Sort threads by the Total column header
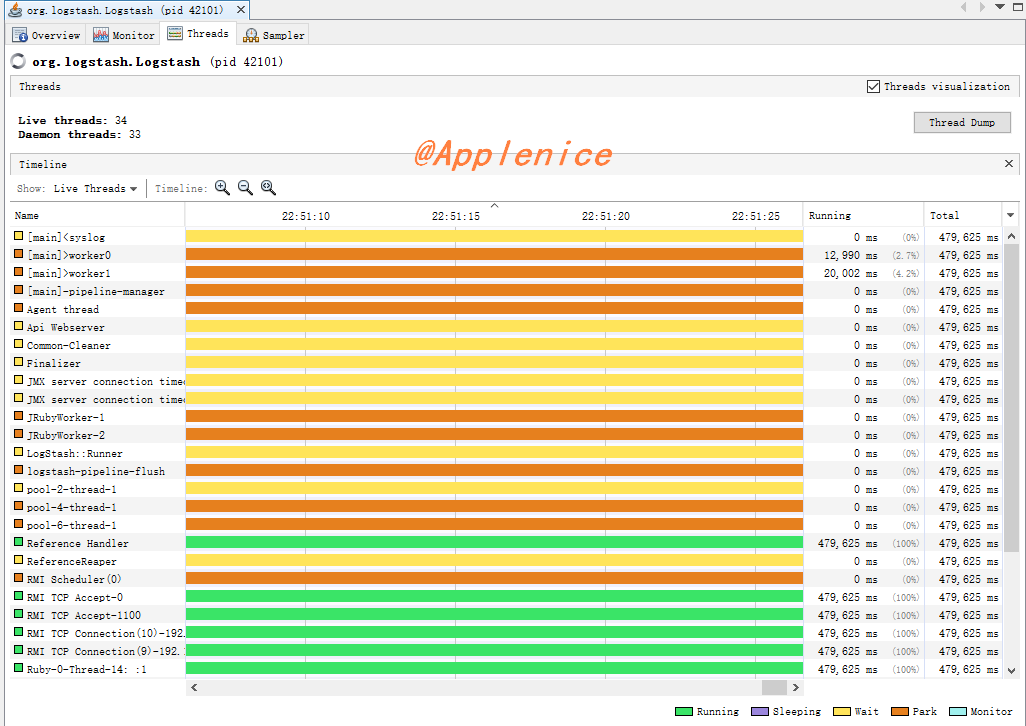 [x=963, y=215]
